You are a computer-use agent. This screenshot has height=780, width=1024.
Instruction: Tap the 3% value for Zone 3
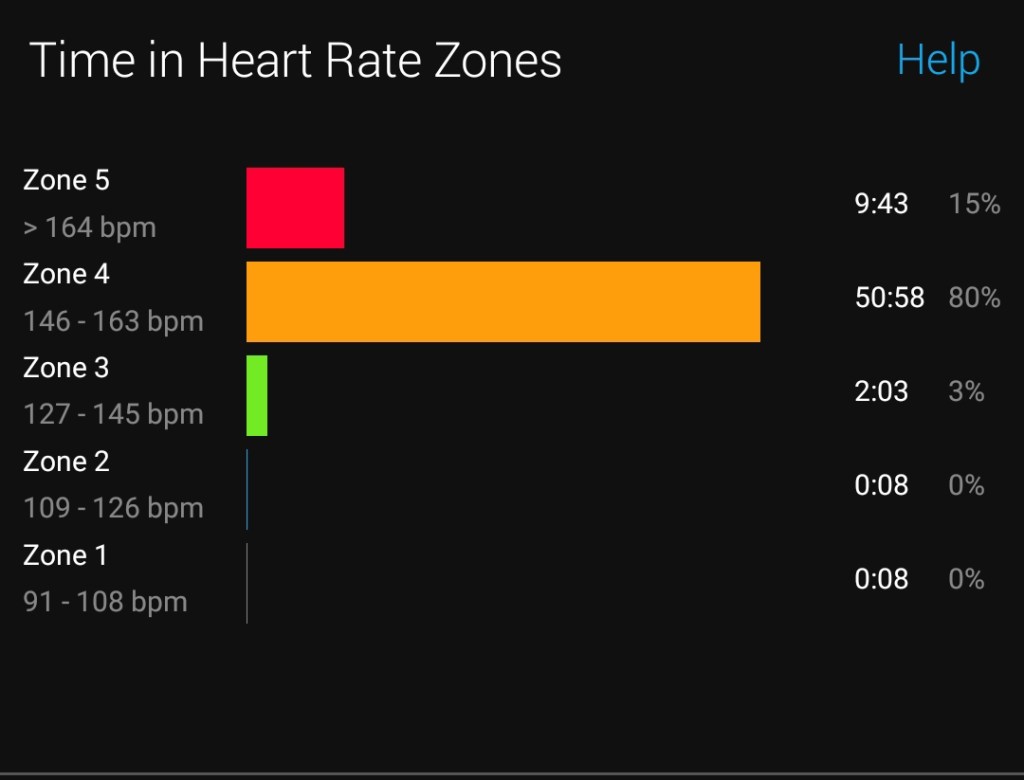pyautogui.click(x=966, y=392)
